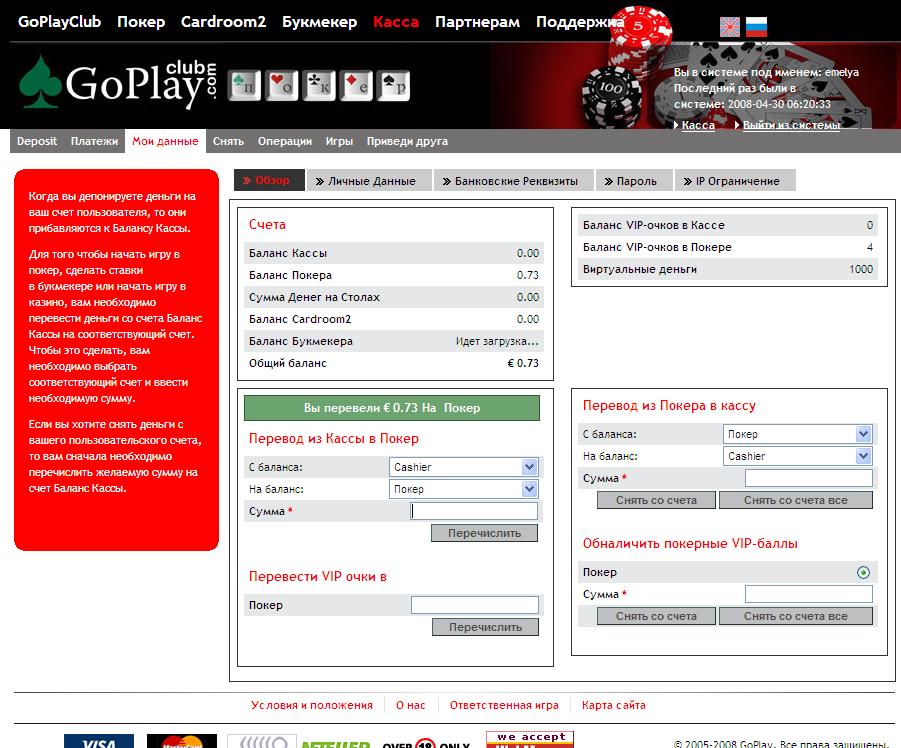901x748 pixels.
Task: Open the 'На баланс' Cashier dropdown
Action: coord(797,456)
